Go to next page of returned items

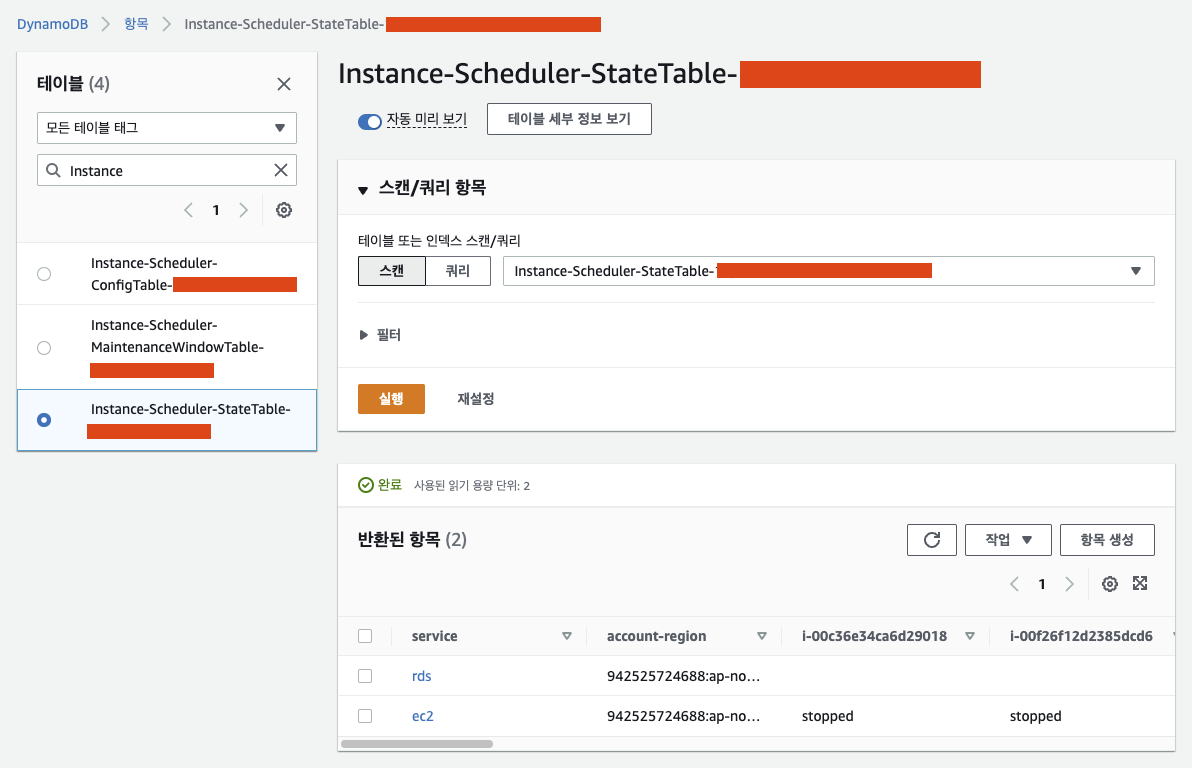[x=1070, y=584]
